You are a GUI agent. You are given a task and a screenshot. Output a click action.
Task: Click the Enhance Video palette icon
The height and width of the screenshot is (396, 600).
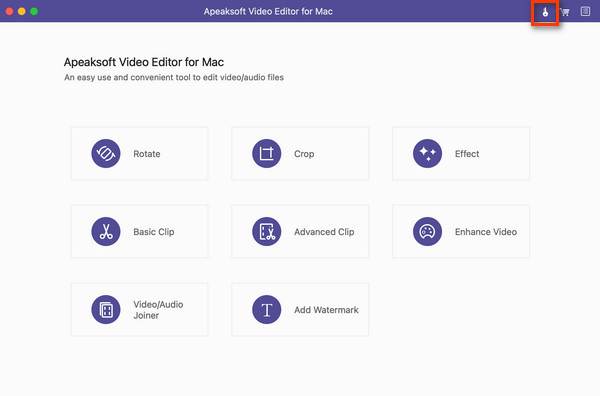(x=427, y=231)
